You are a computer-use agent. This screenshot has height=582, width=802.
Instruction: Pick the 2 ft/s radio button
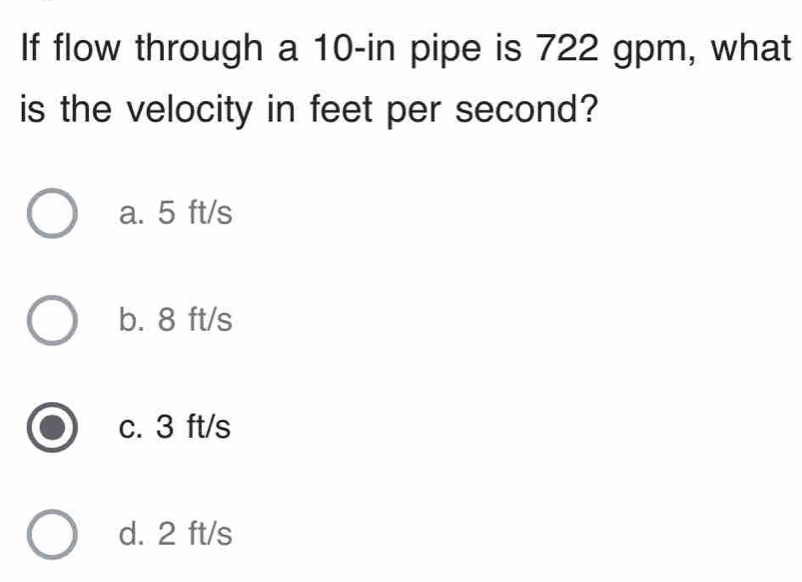(x=52, y=535)
